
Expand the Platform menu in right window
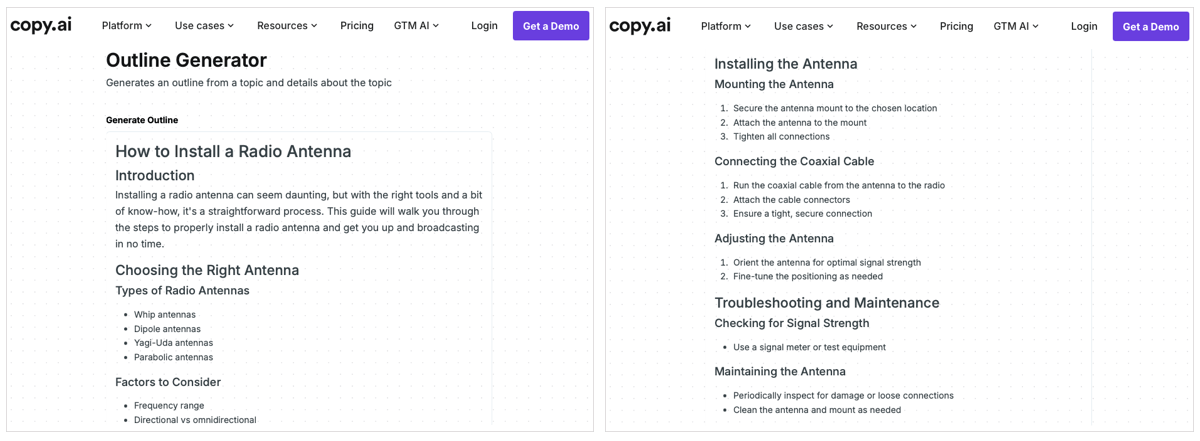(x=726, y=26)
